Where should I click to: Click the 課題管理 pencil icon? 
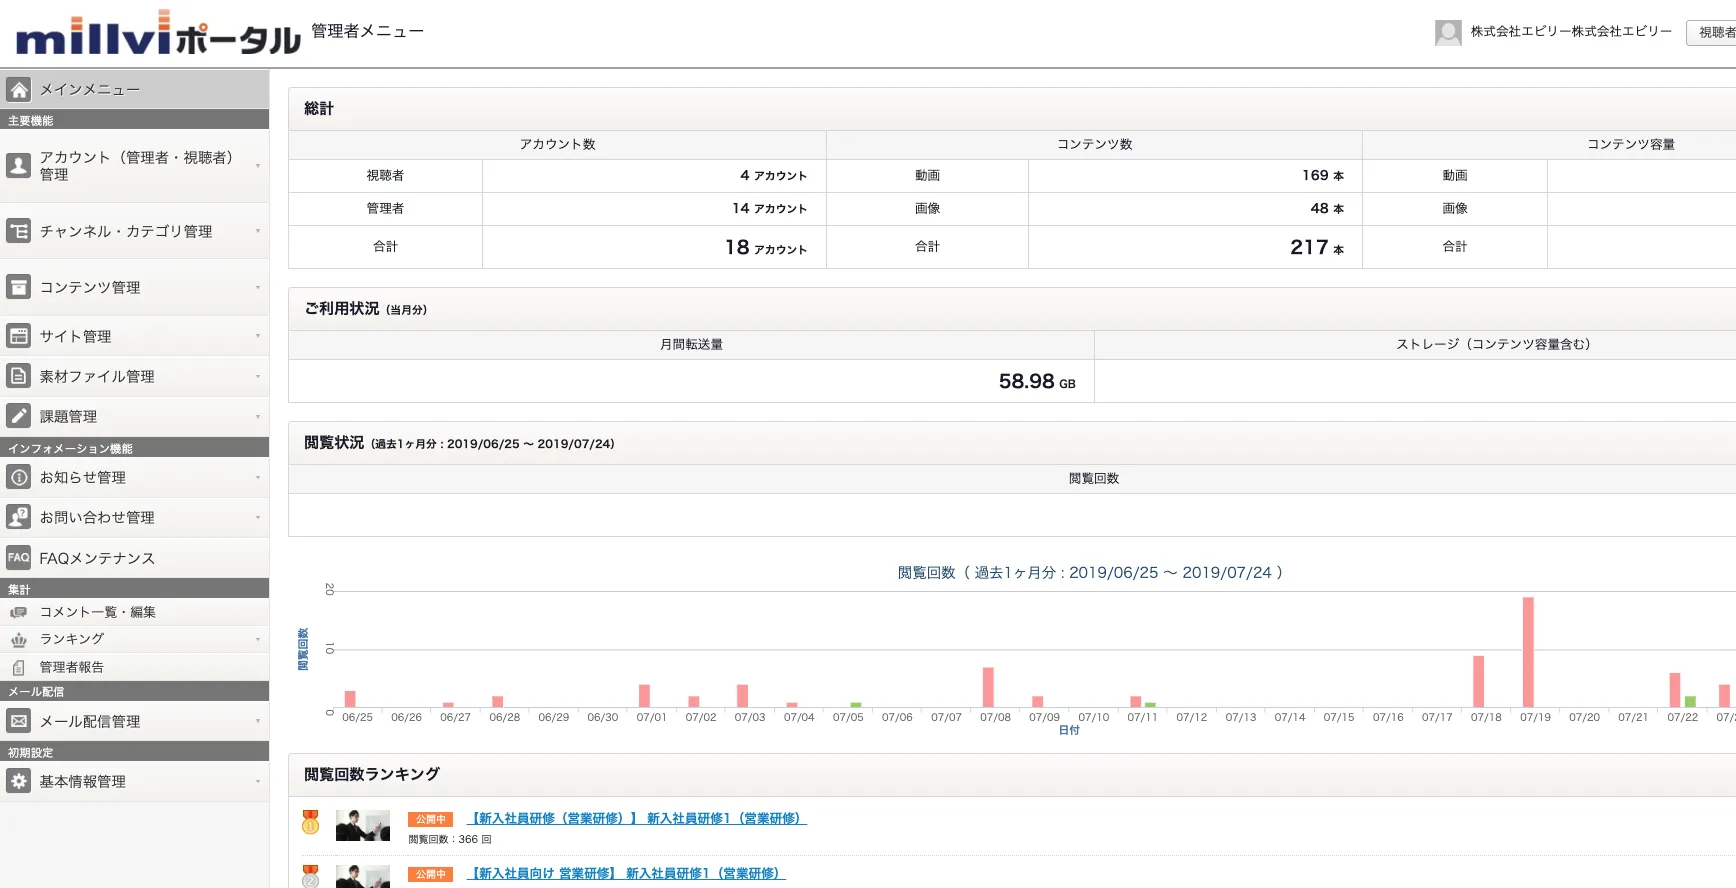point(18,416)
